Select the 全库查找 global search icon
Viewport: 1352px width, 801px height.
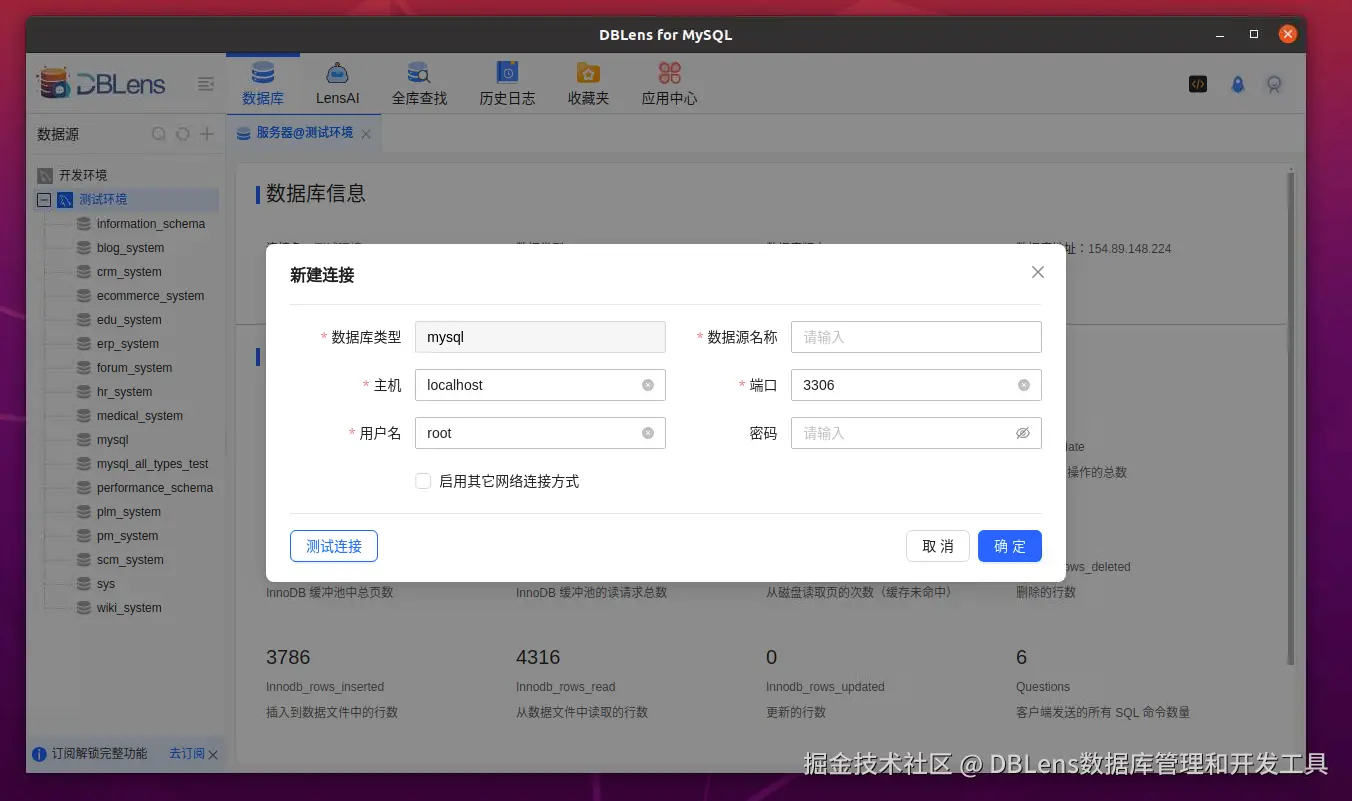(419, 82)
